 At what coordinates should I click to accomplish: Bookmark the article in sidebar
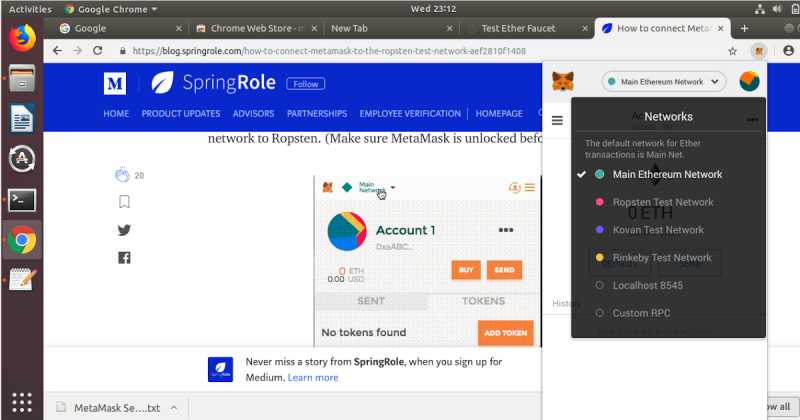(x=124, y=202)
